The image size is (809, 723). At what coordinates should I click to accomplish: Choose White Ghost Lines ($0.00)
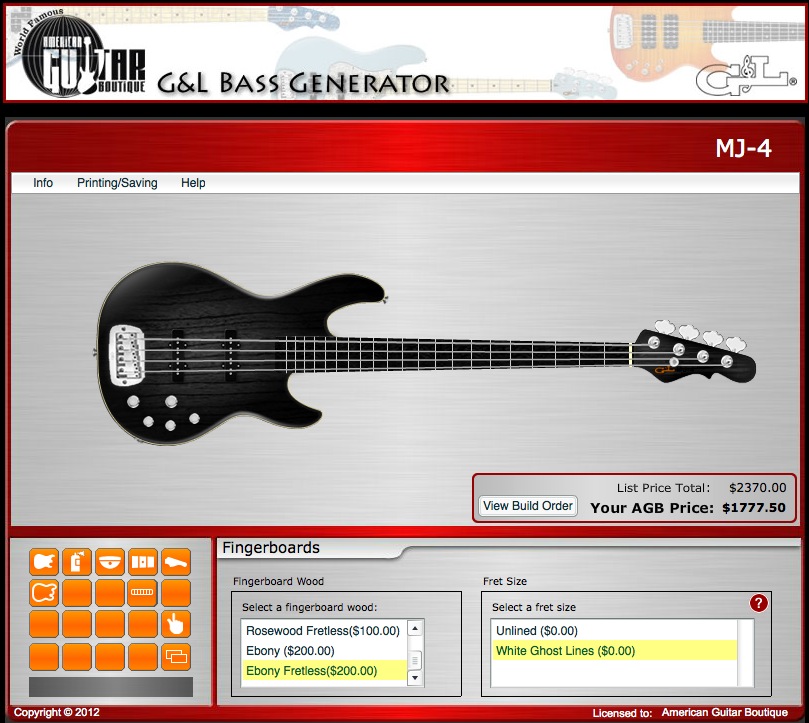(613, 651)
